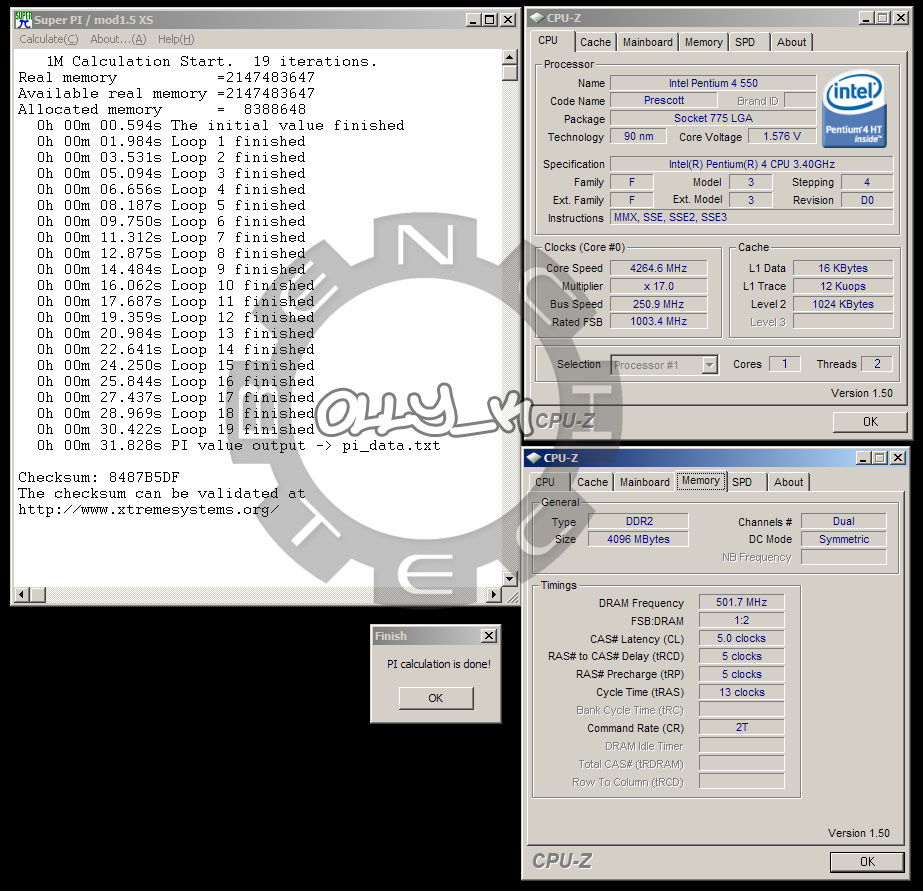Click the Super PI title bar icon
The height and width of the screenshot is (891, 923).
pyautogui.click(x=23, y=19)
